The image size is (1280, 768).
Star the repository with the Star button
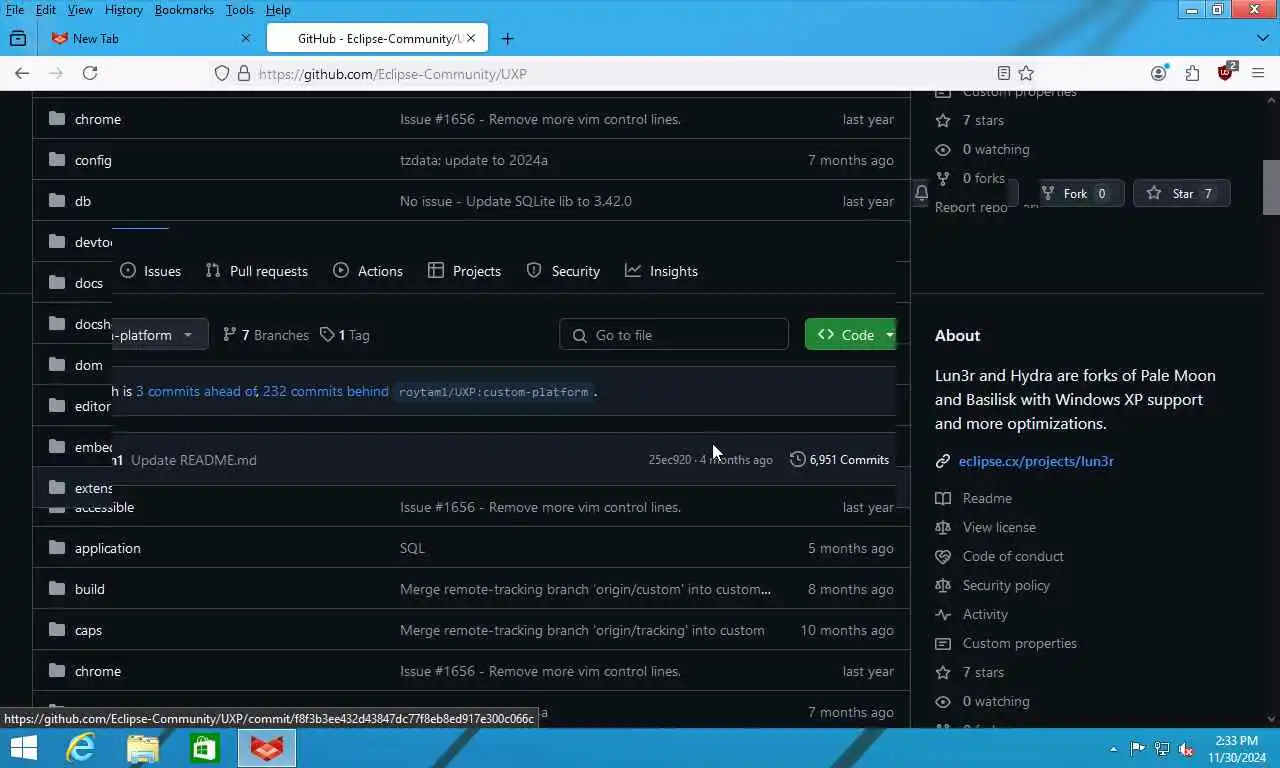point(1181,193)
